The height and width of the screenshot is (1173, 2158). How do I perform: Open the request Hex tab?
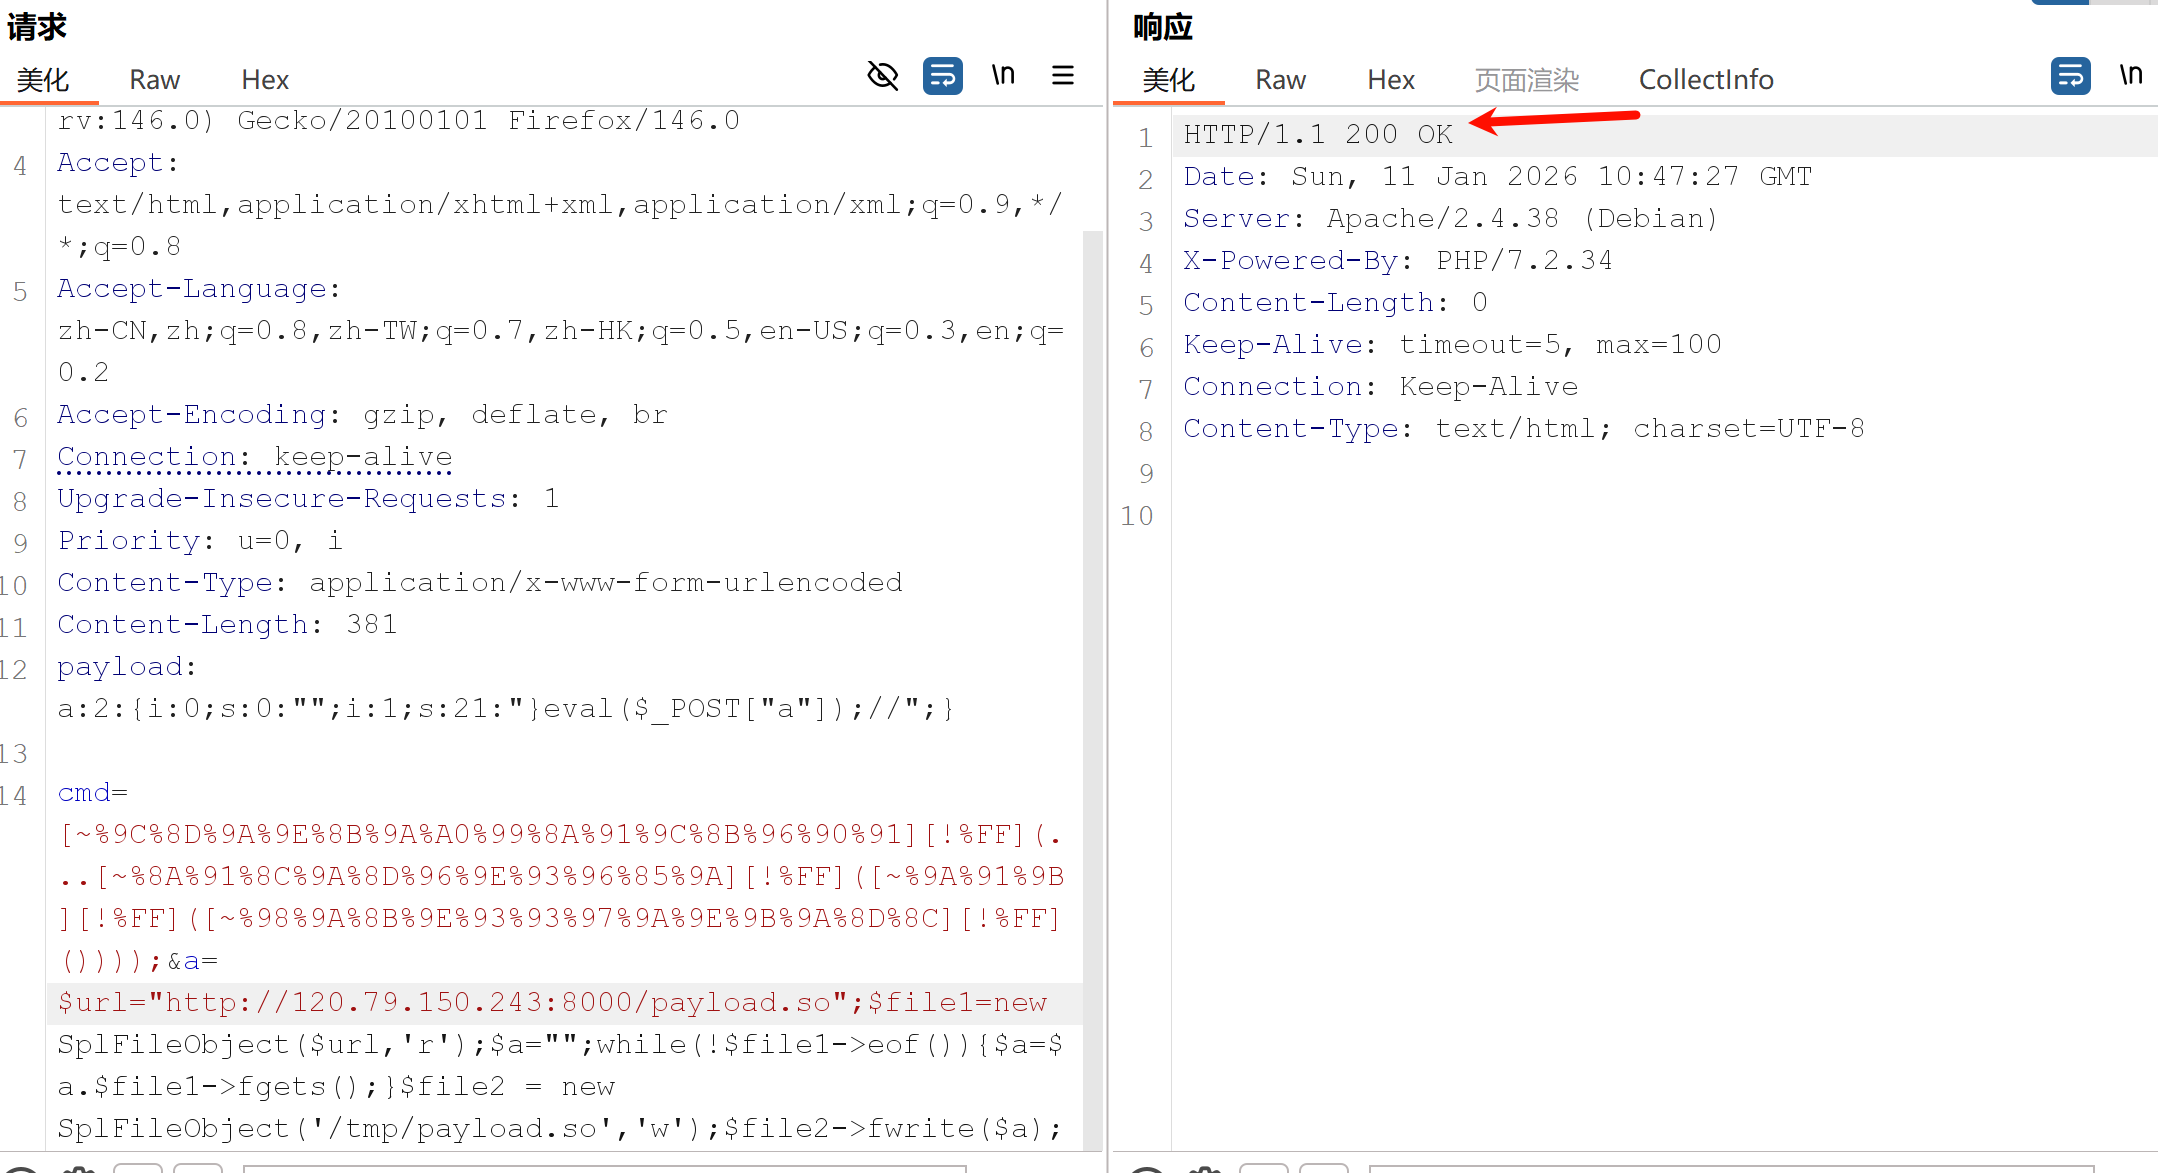(265, 80)
